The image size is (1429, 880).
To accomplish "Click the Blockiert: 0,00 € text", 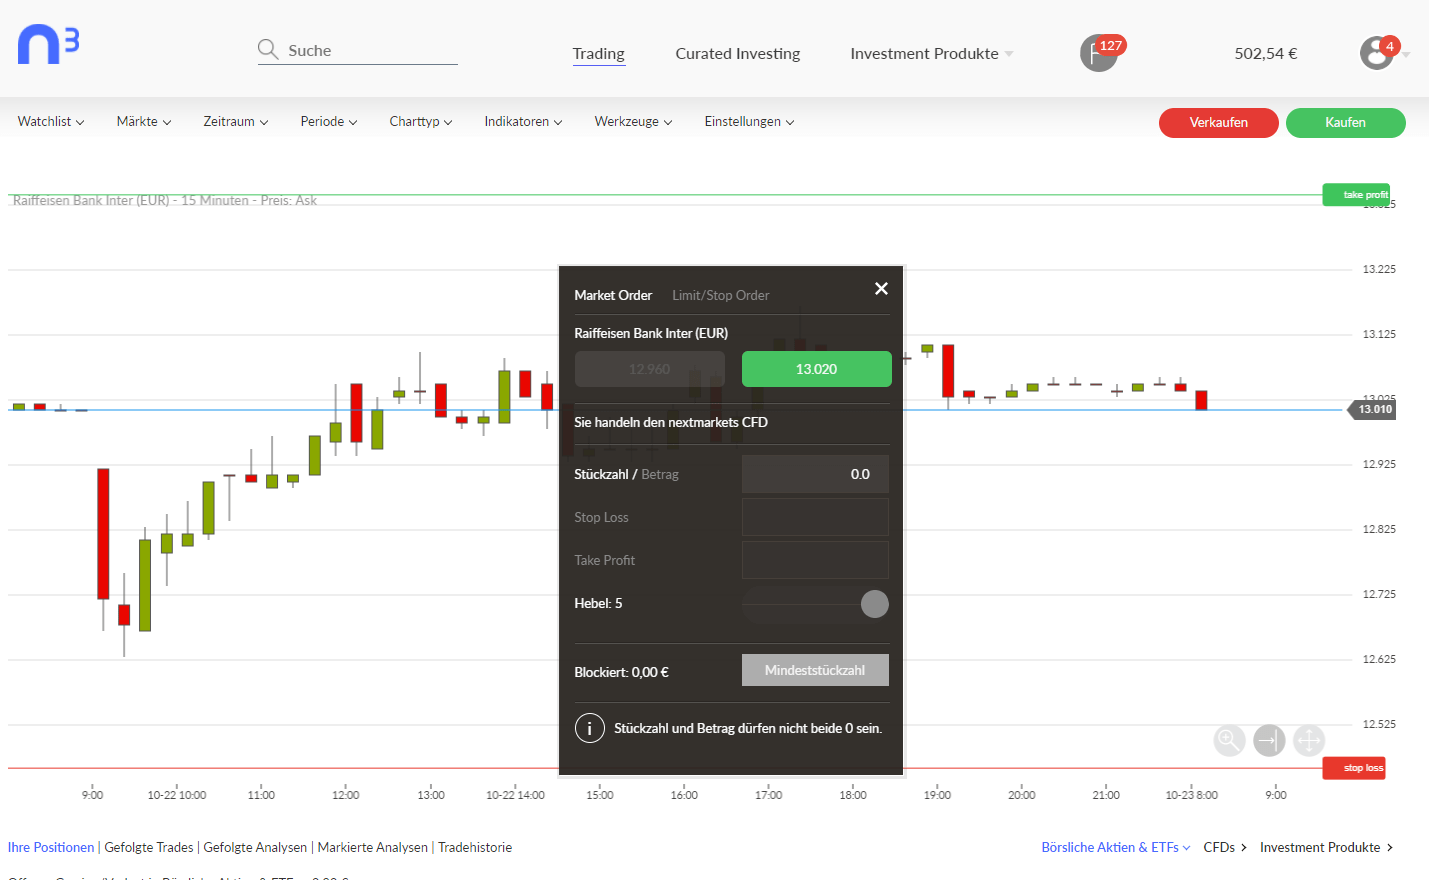I will coord(621,672).
